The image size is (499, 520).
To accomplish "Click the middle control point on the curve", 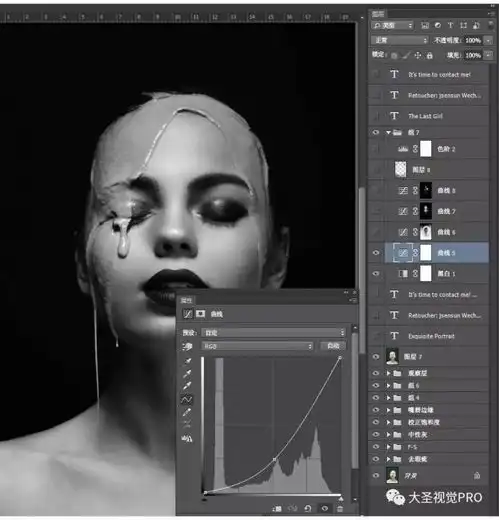I will click(x=274, y=459).
